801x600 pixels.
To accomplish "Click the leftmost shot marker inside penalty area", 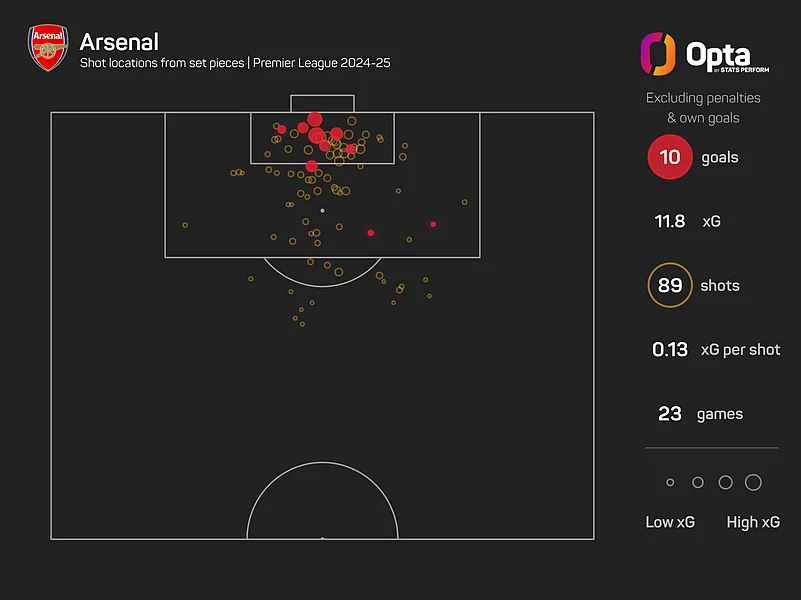I will click(x=185, y=225).
